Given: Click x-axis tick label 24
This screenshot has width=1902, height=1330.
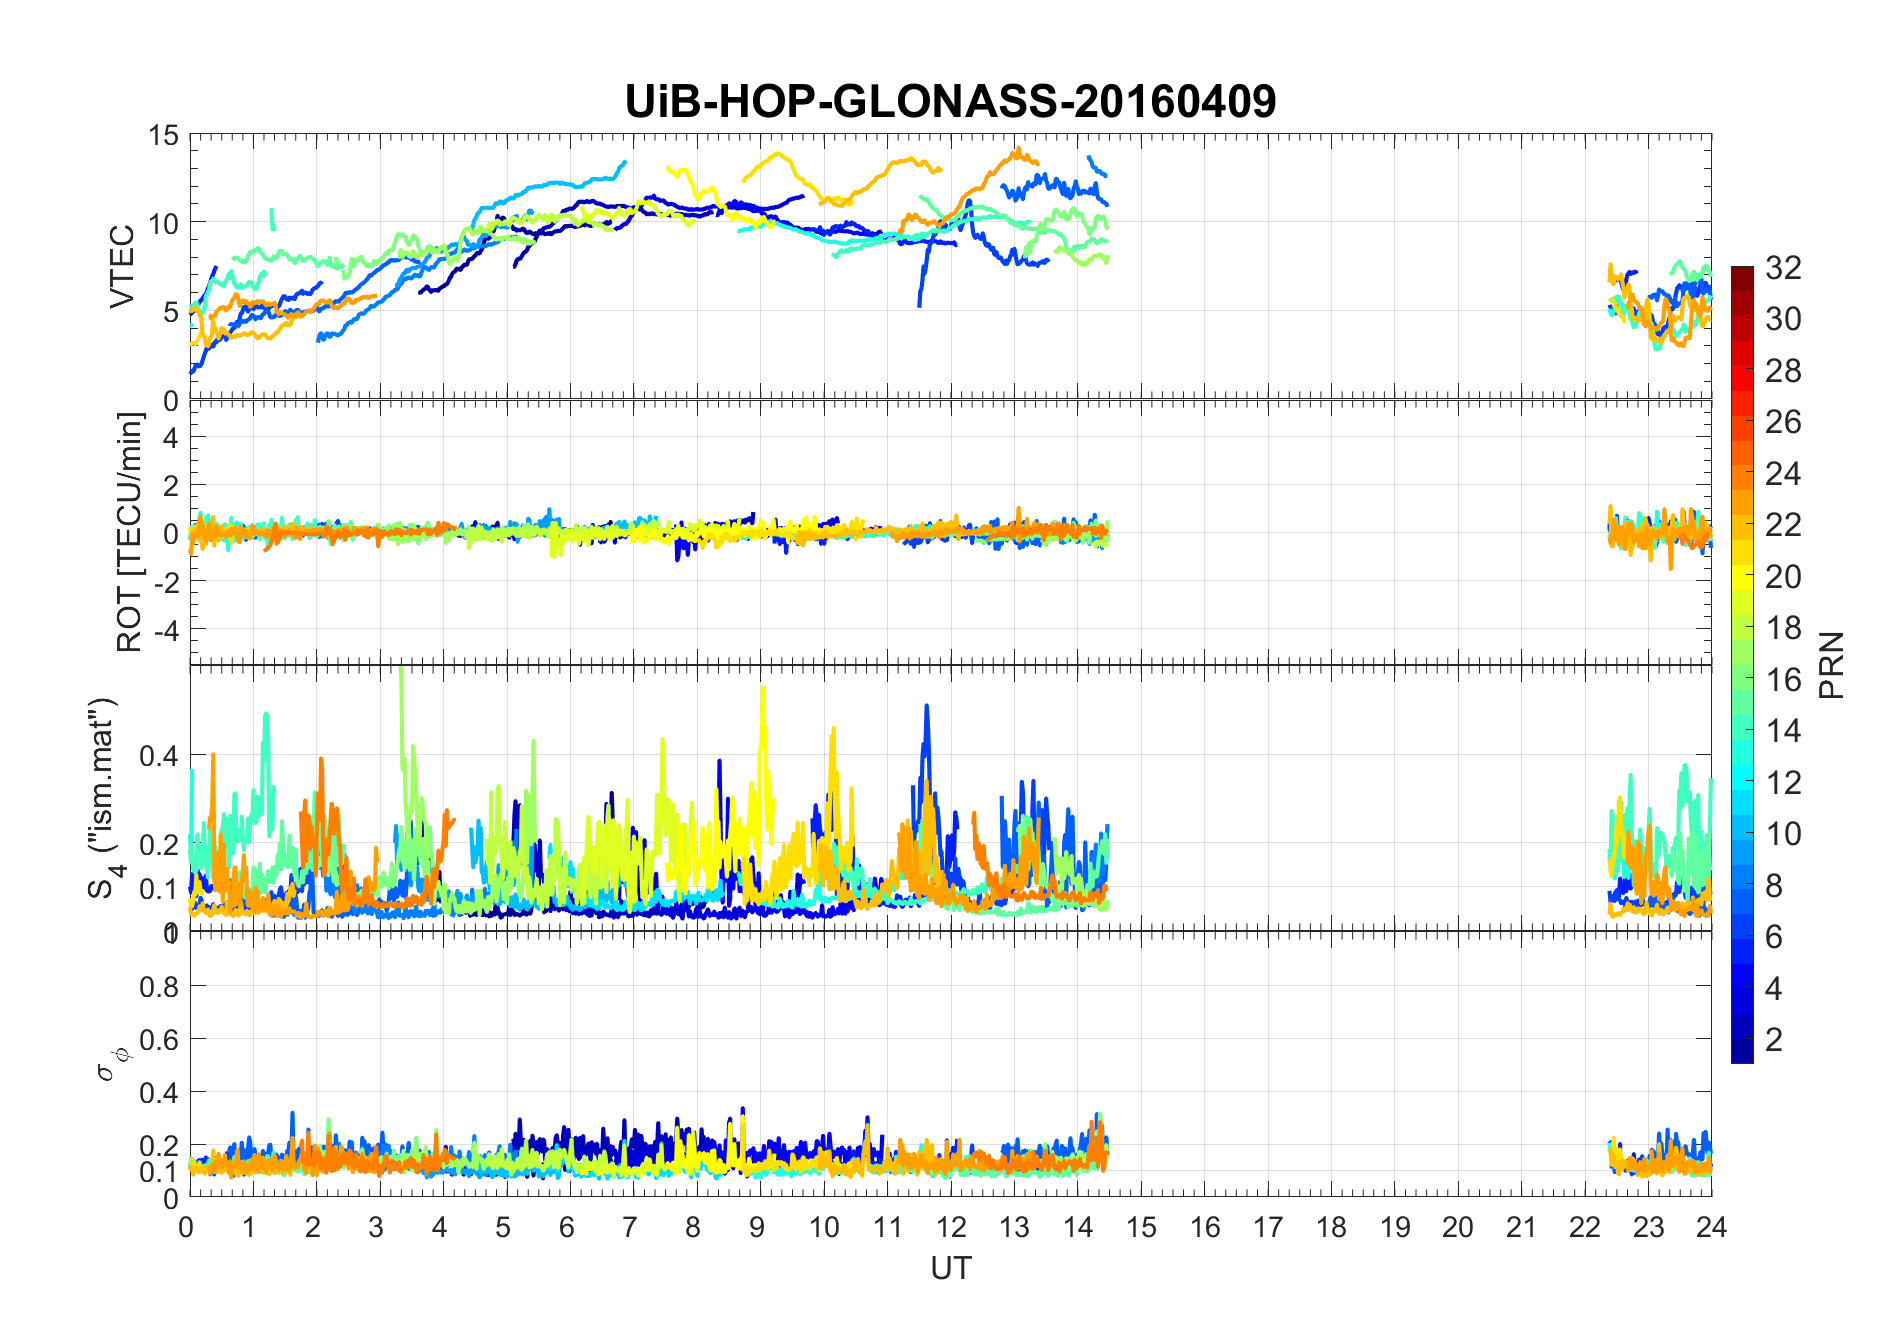Looking at the screenshot, I should pos(1711,1227).
